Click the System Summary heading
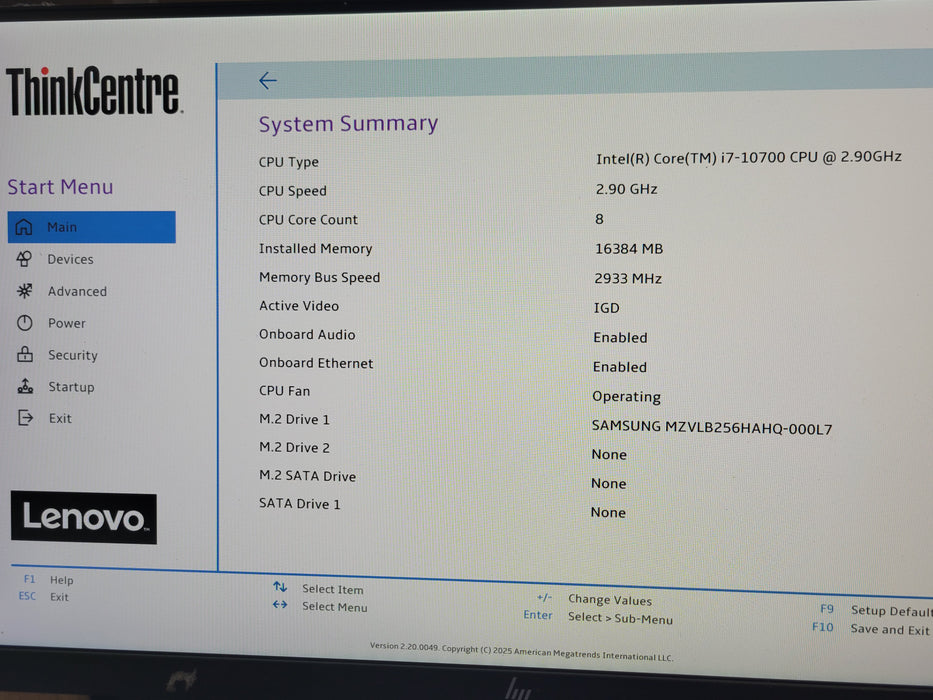Viewport: 933px width, 700px height. point(348,124)
